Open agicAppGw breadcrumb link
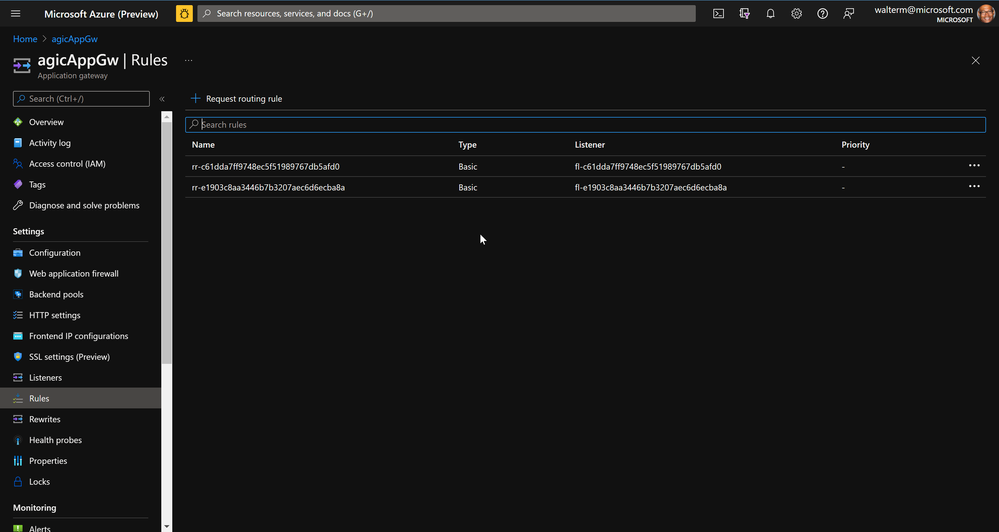999x532 pixels. (75, 39)
